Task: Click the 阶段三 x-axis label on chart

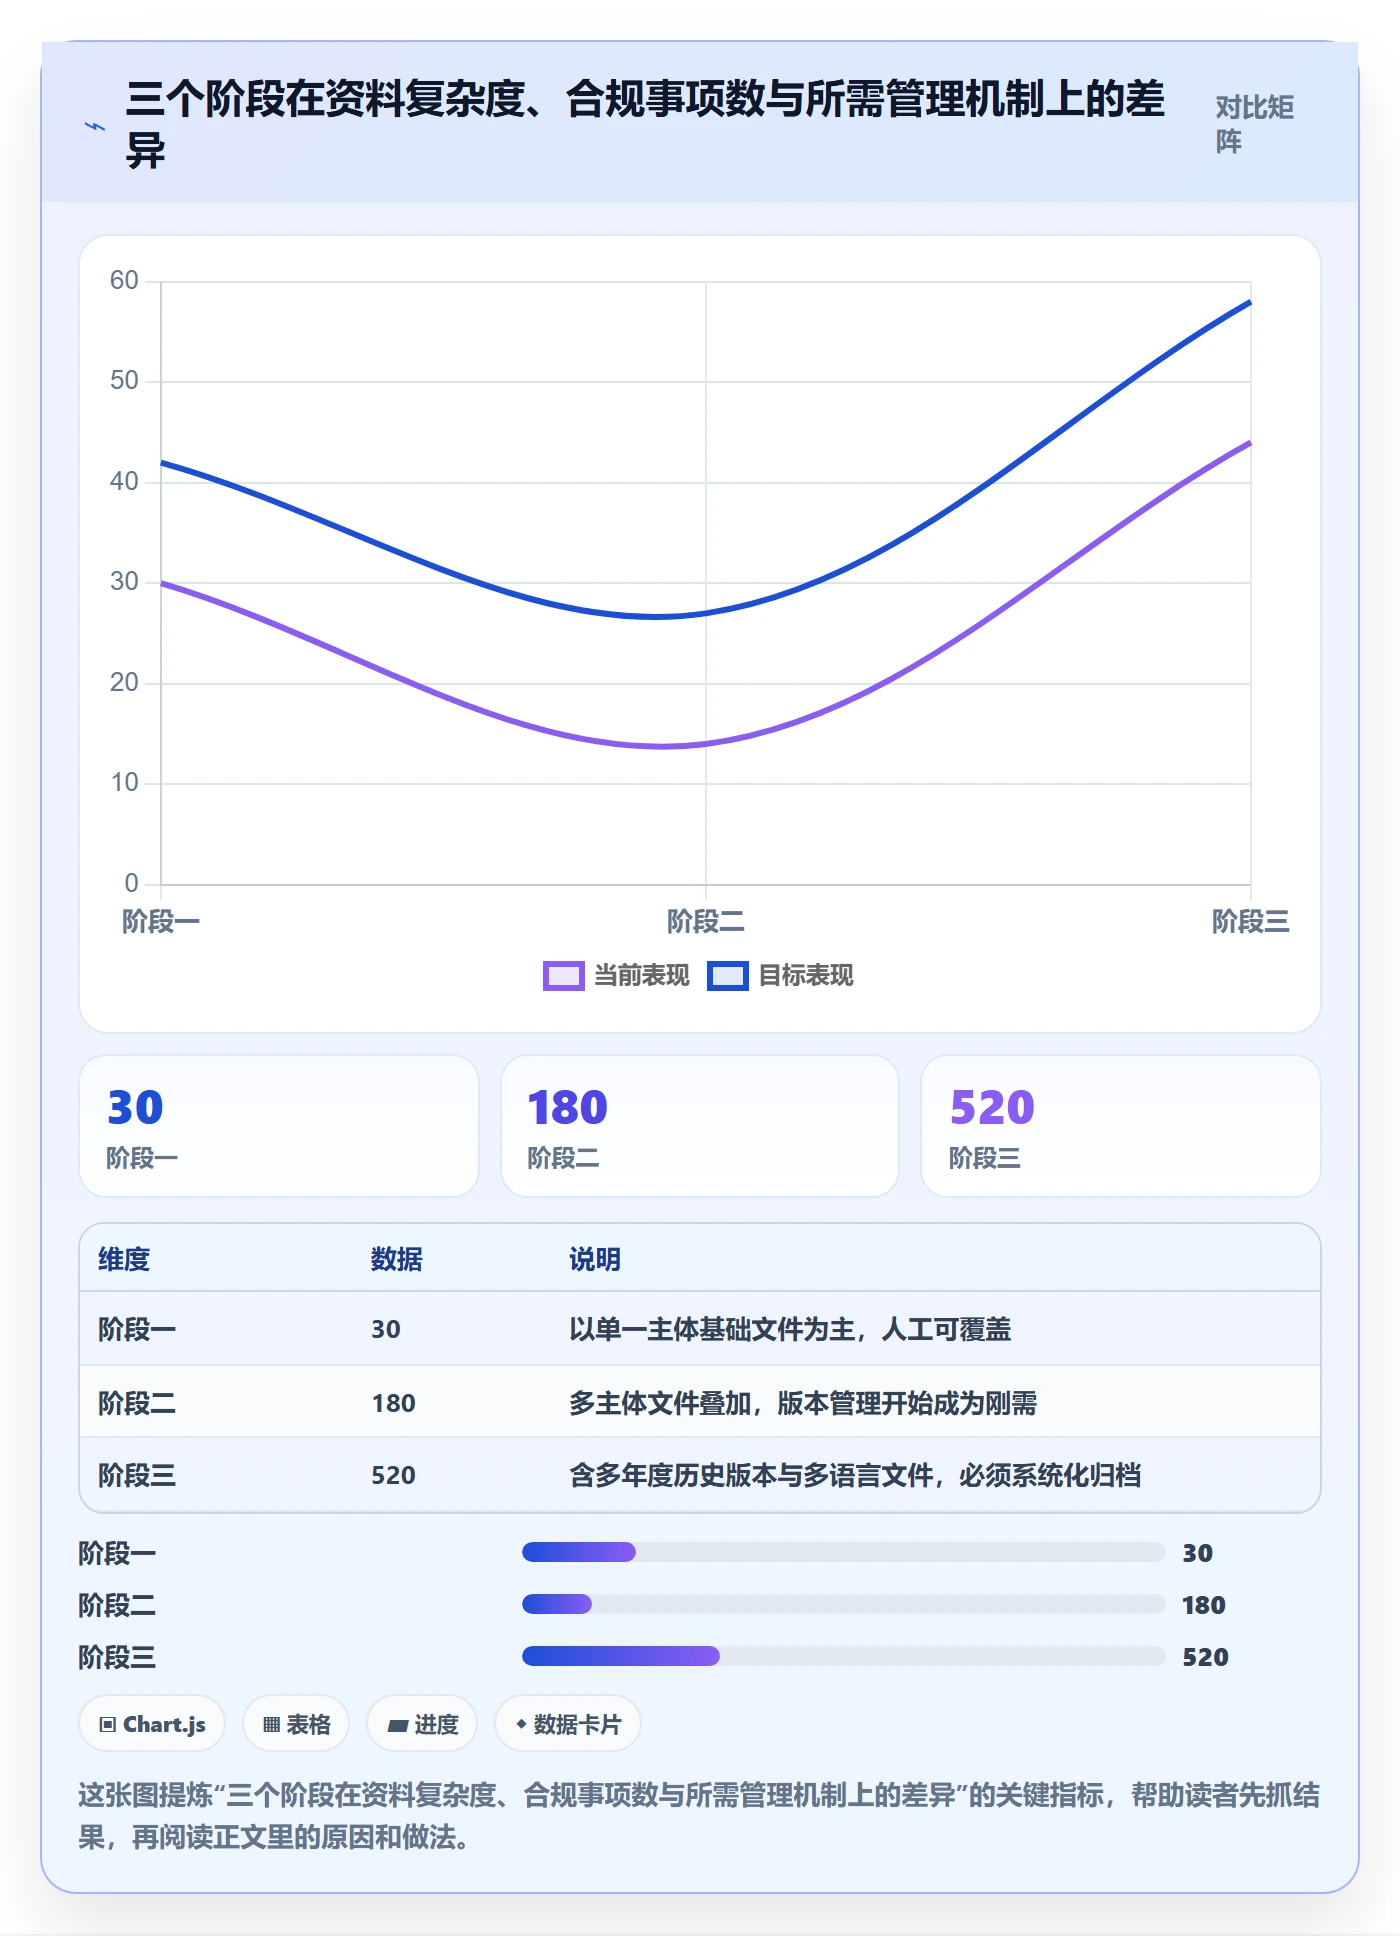Action: coord(1251,921)
